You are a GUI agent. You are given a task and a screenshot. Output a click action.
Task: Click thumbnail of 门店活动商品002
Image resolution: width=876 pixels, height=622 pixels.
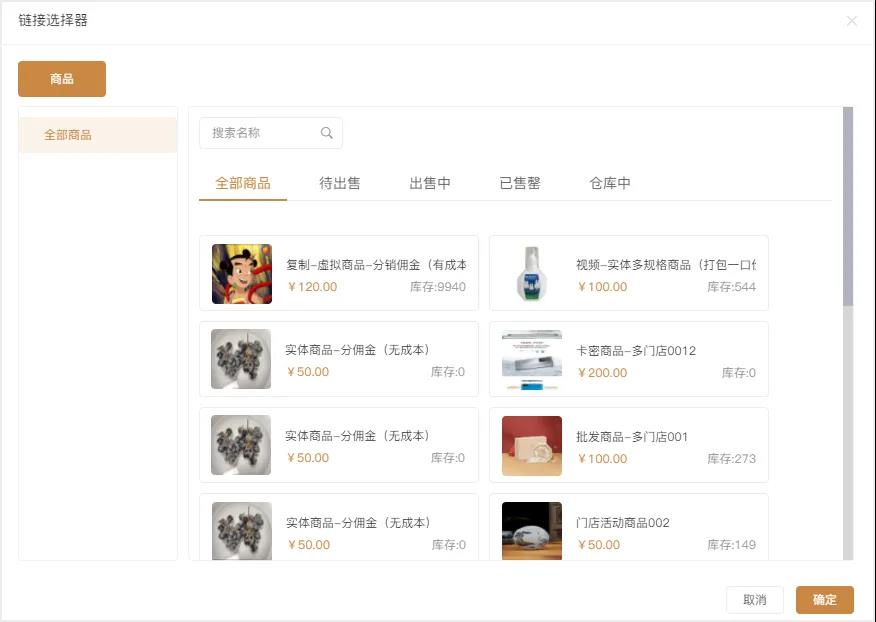pos(532,531)
